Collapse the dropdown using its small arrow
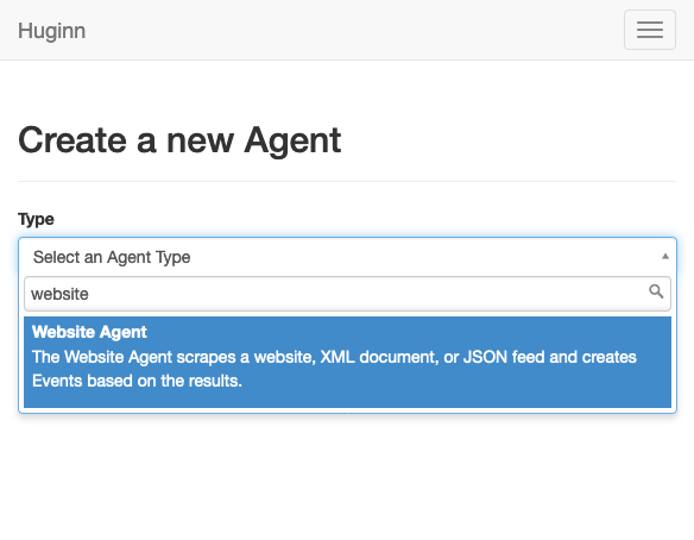 pos(665,257)
